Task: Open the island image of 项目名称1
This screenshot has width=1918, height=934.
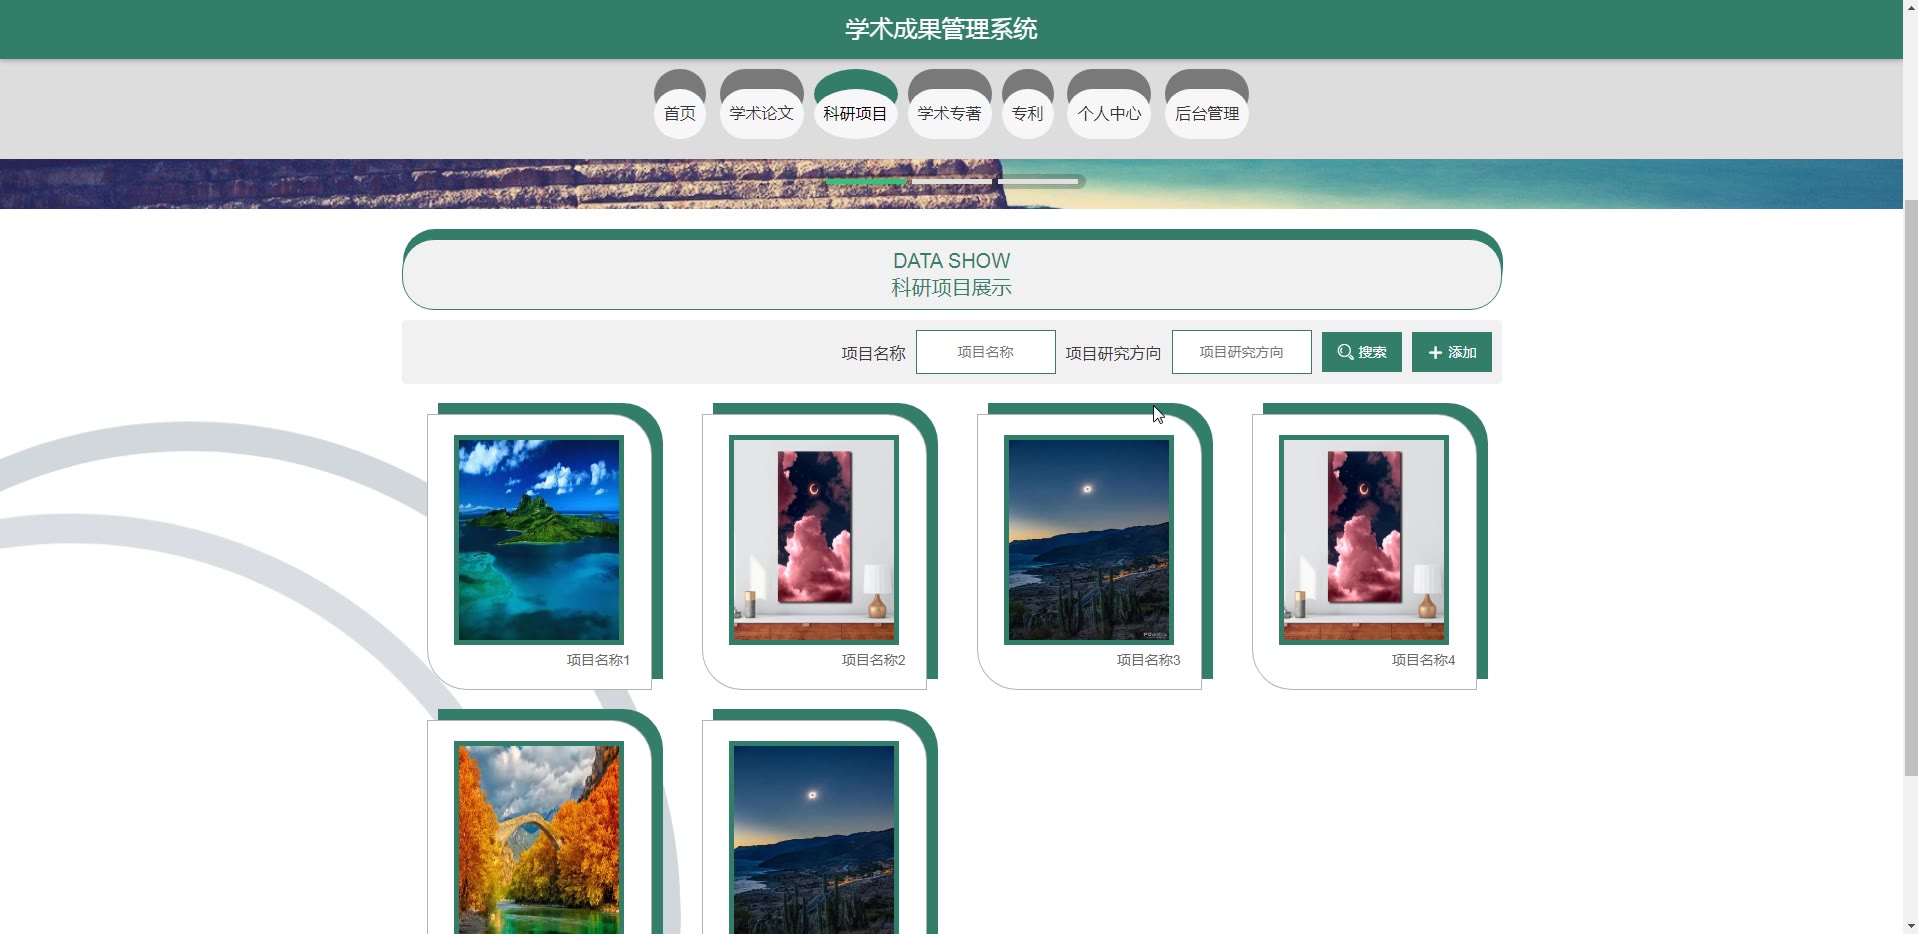Action: point(539,540)
